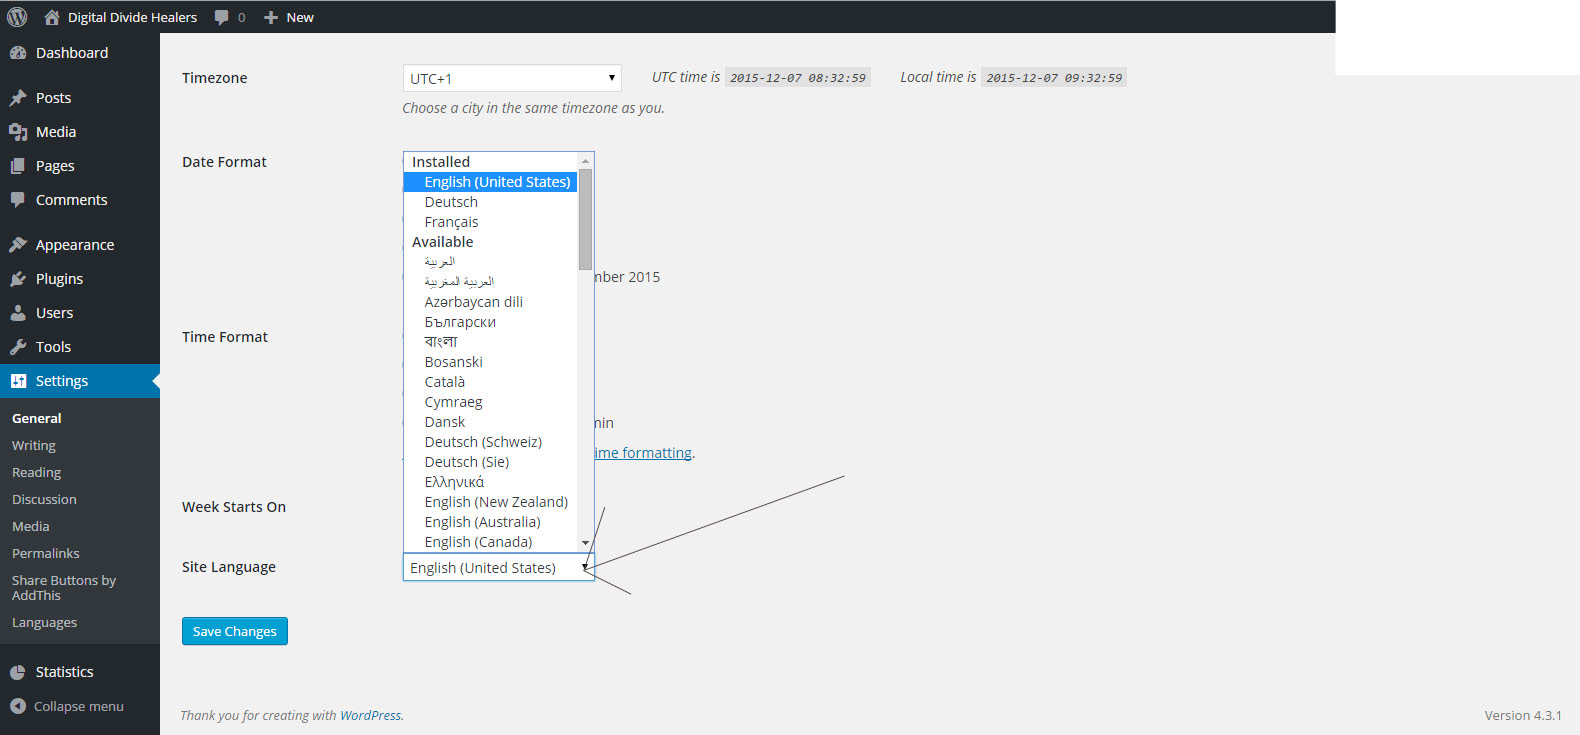Viewport: 1580px width, 735px height.
Task: Click the Dashboard gauge icon
Action: tap(18, 53)
